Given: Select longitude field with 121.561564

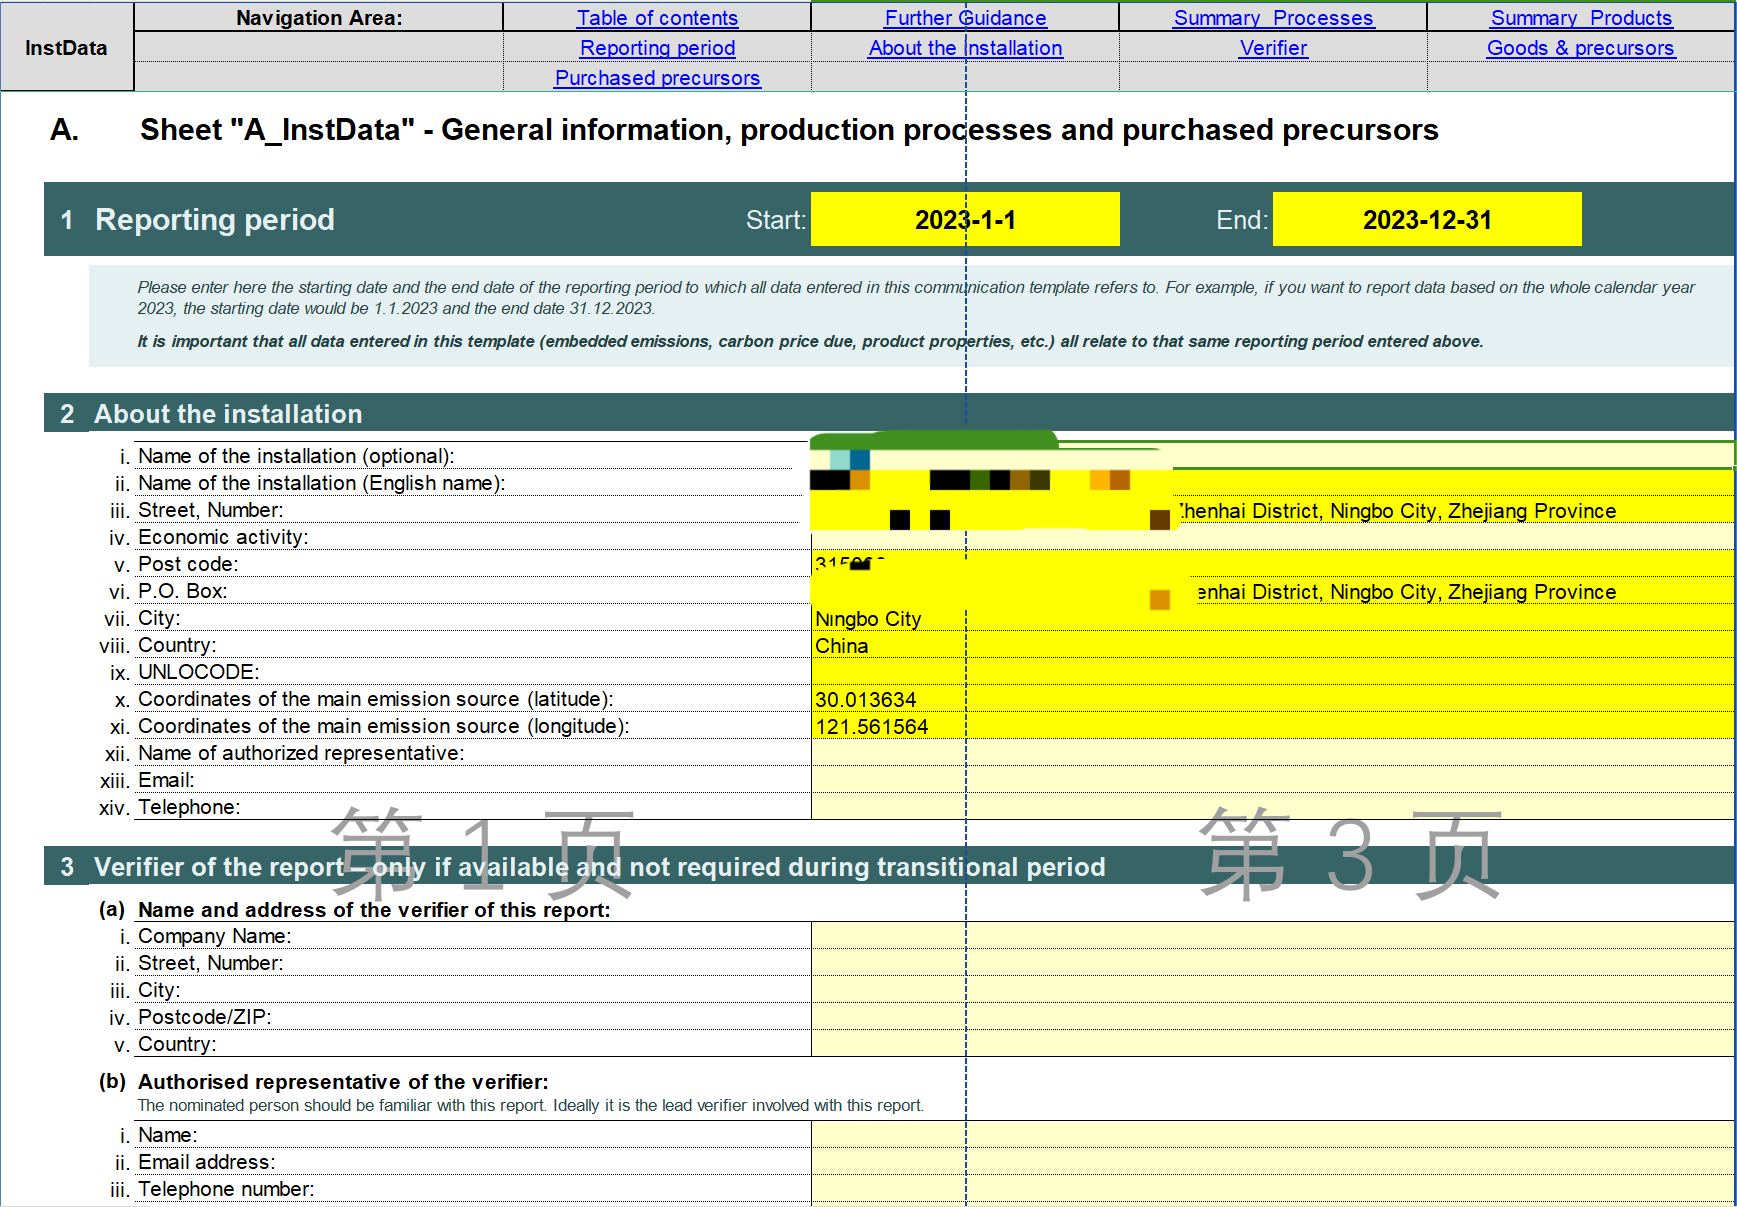Looking at the screenshot, I should (x=1272, y=726).
